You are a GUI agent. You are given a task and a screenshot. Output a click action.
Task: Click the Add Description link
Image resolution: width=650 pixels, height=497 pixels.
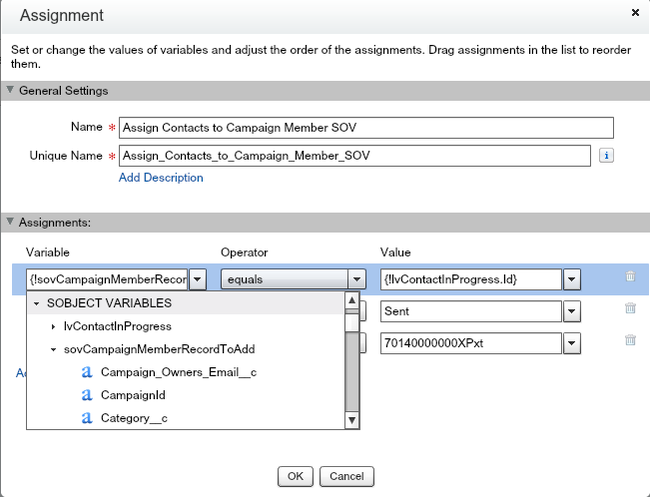(x=160, y=178)
